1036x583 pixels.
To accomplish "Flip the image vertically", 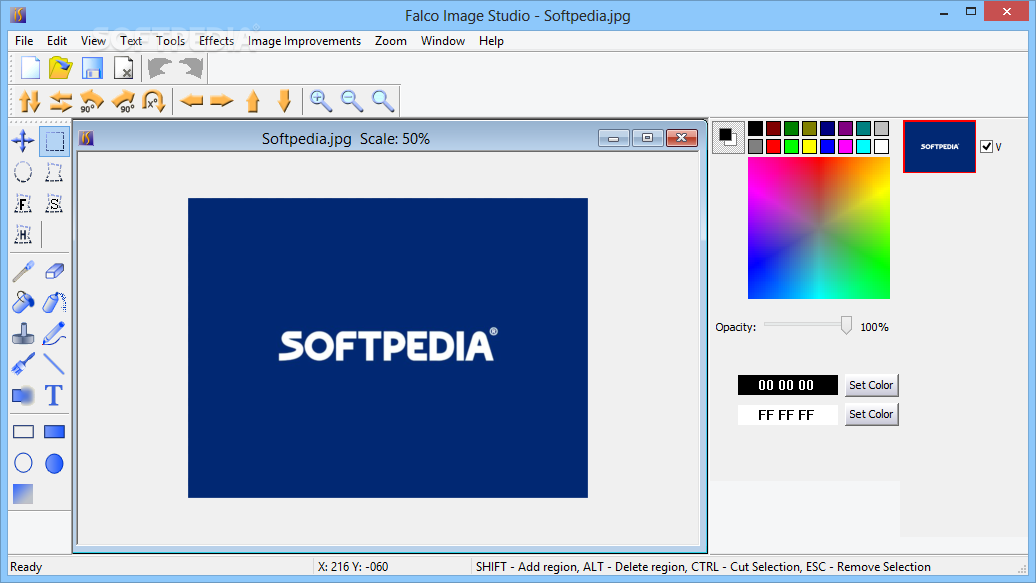I will [30, 101].
